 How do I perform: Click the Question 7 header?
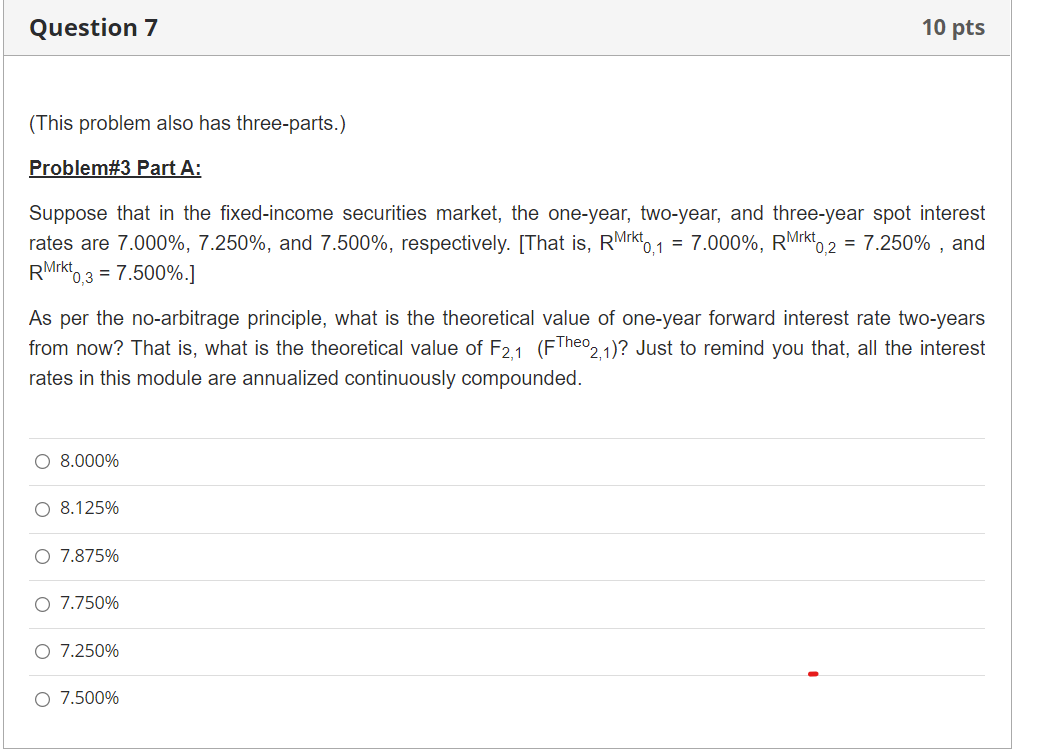click(93, 28)
